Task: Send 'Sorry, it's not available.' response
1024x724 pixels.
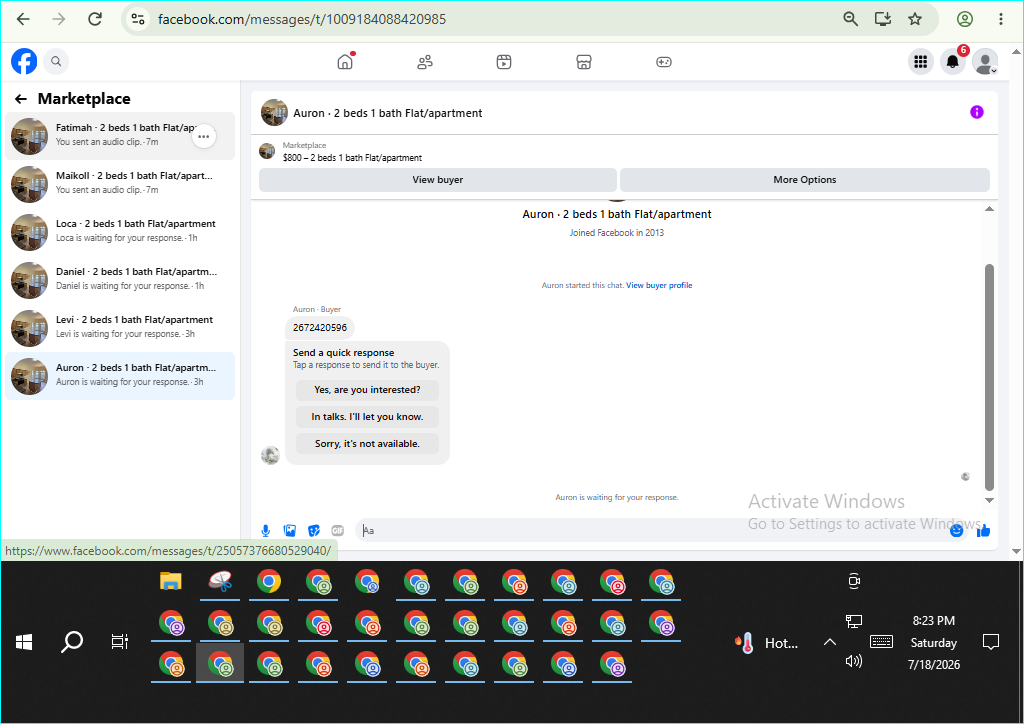Action: [367, 443]
